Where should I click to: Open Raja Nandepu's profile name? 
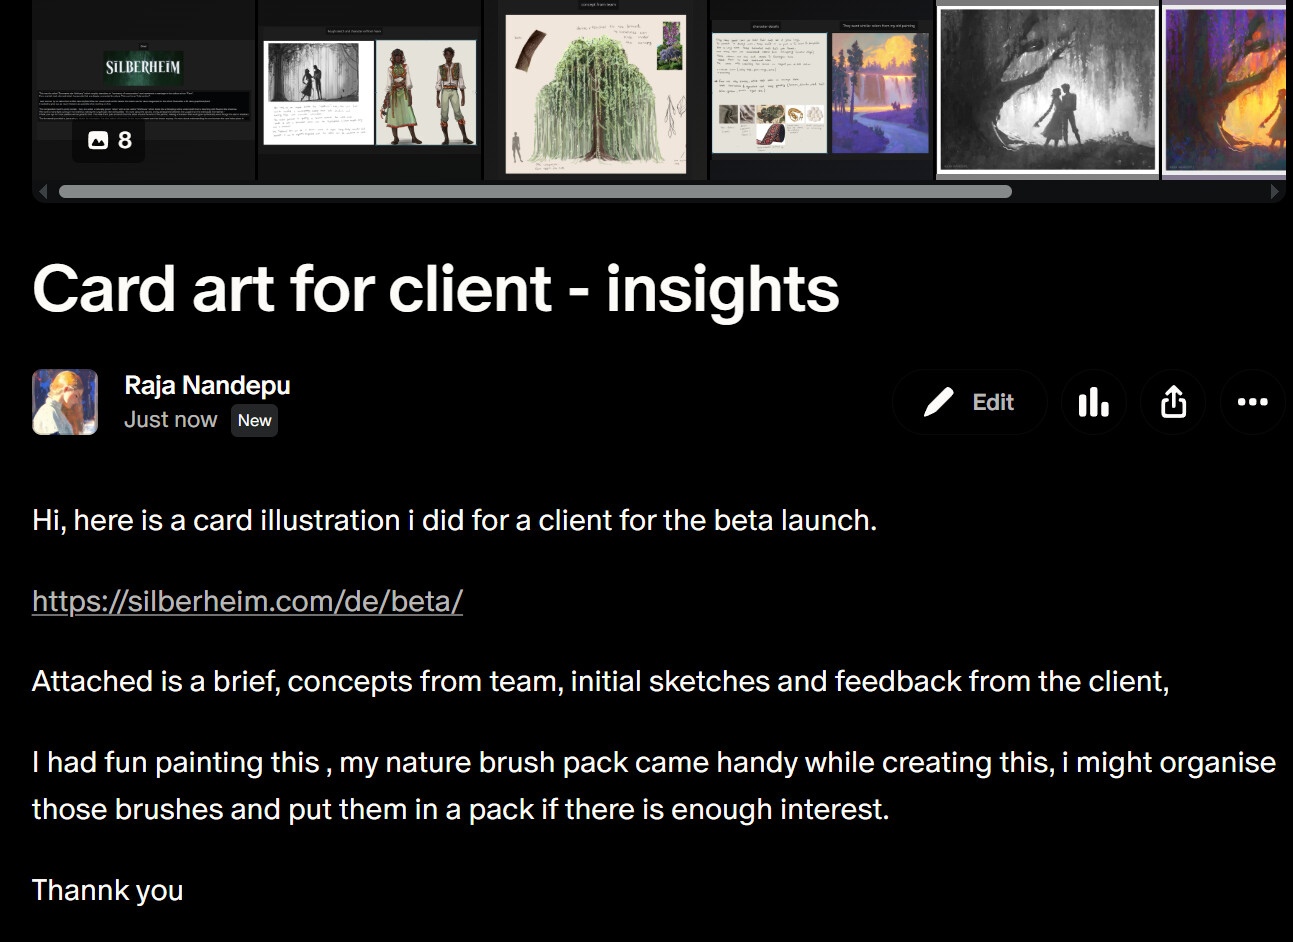click(x=207, y=385)
